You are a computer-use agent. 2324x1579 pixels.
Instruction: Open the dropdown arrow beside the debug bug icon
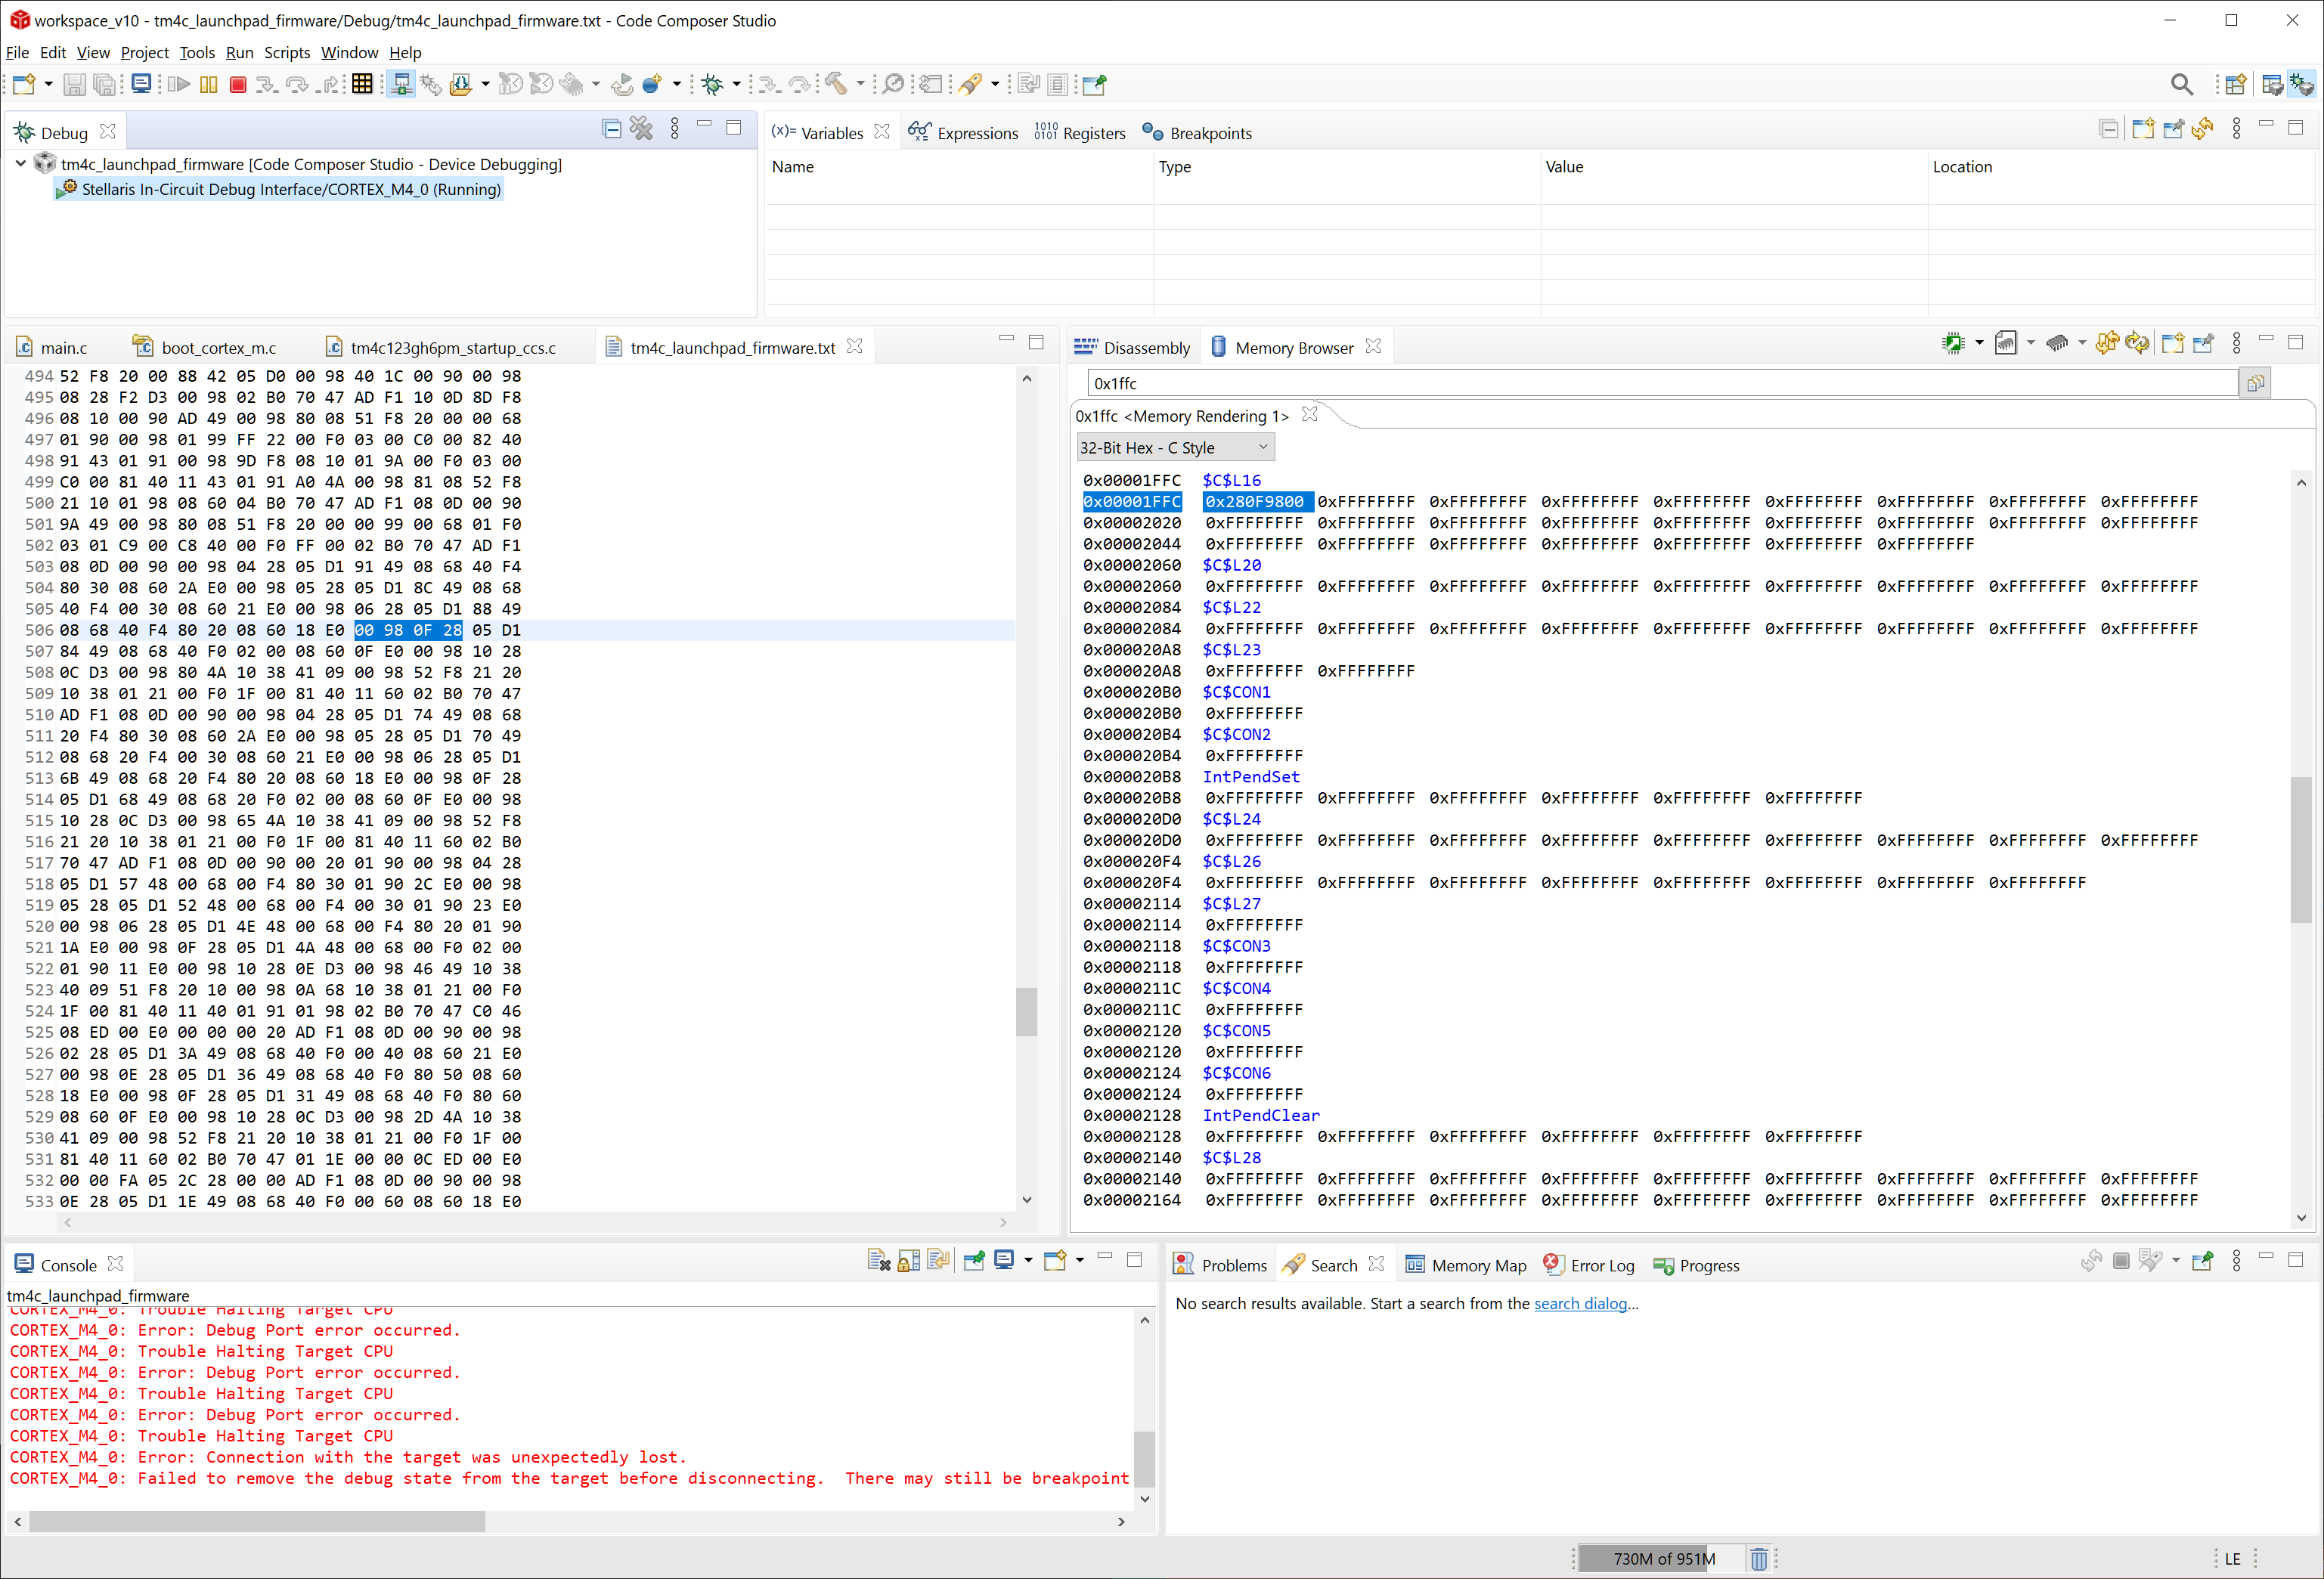coord(737,85)
